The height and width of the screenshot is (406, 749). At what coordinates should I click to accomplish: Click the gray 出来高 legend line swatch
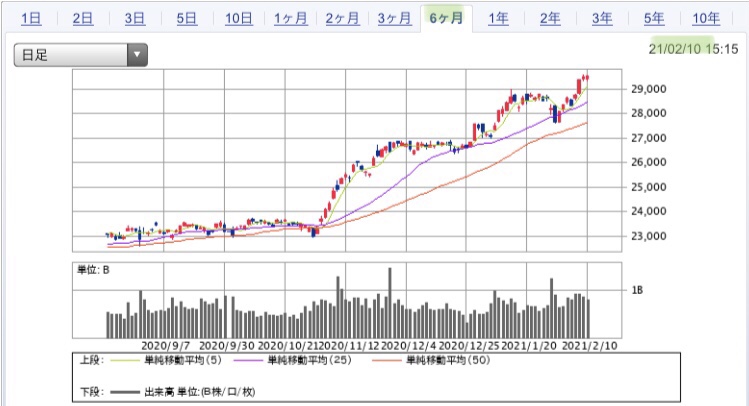click(x=126, y=393)
